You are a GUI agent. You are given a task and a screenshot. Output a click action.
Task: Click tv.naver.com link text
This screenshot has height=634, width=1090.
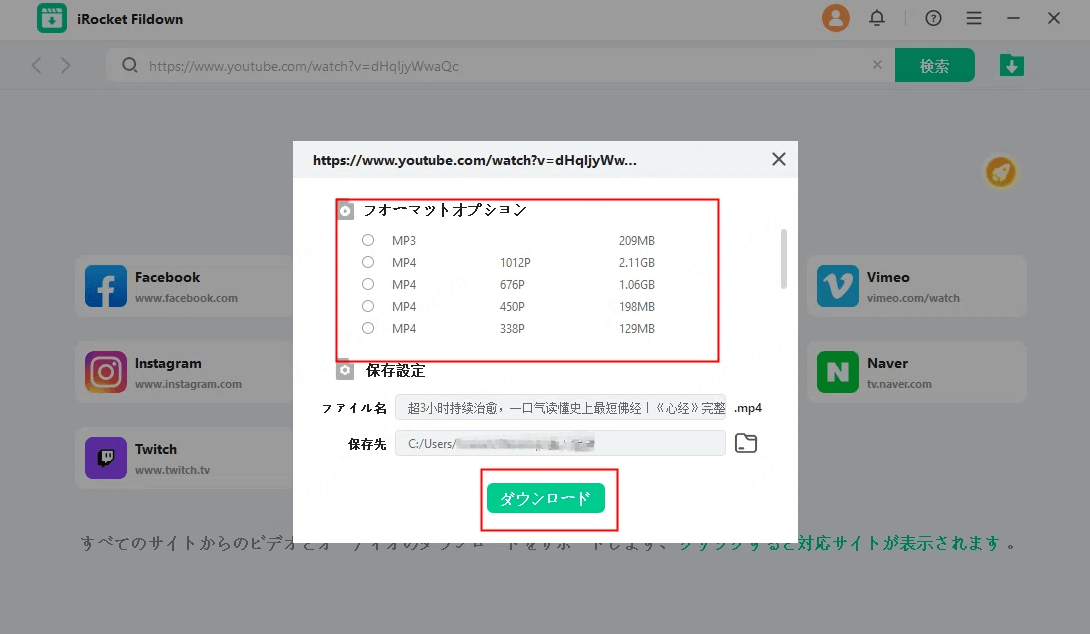(899, 384)
